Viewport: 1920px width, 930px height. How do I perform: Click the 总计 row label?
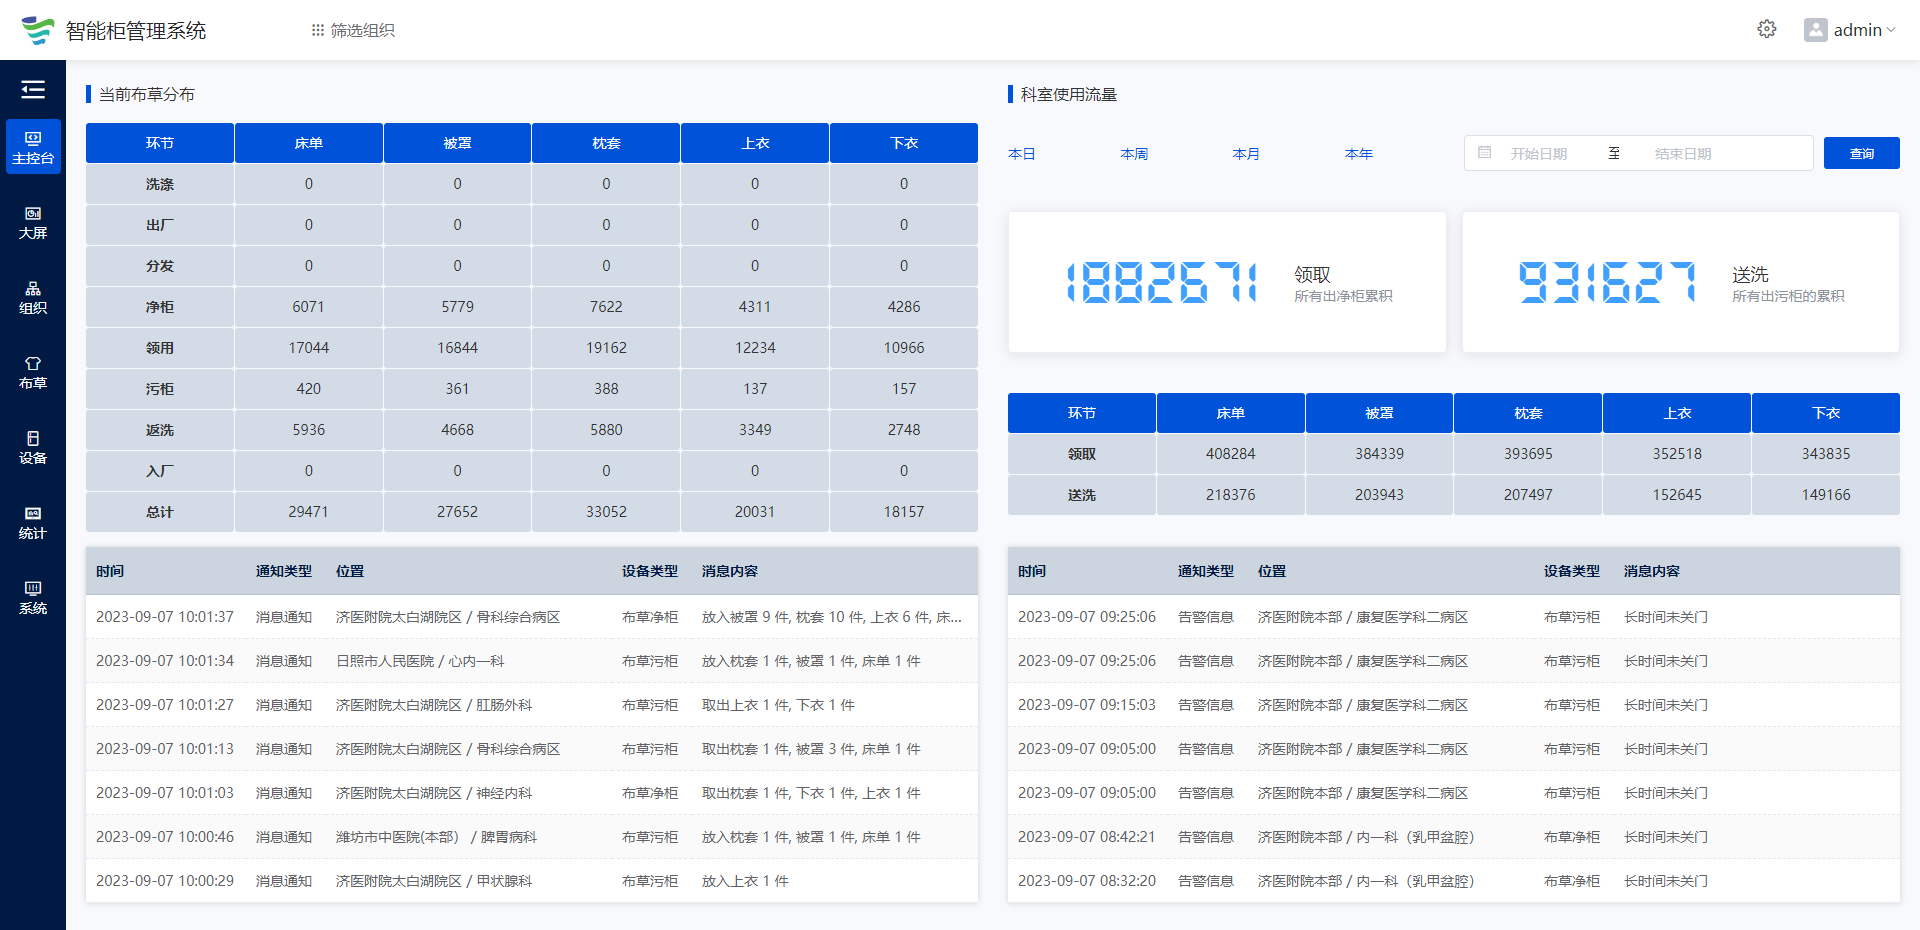point(160,512)
